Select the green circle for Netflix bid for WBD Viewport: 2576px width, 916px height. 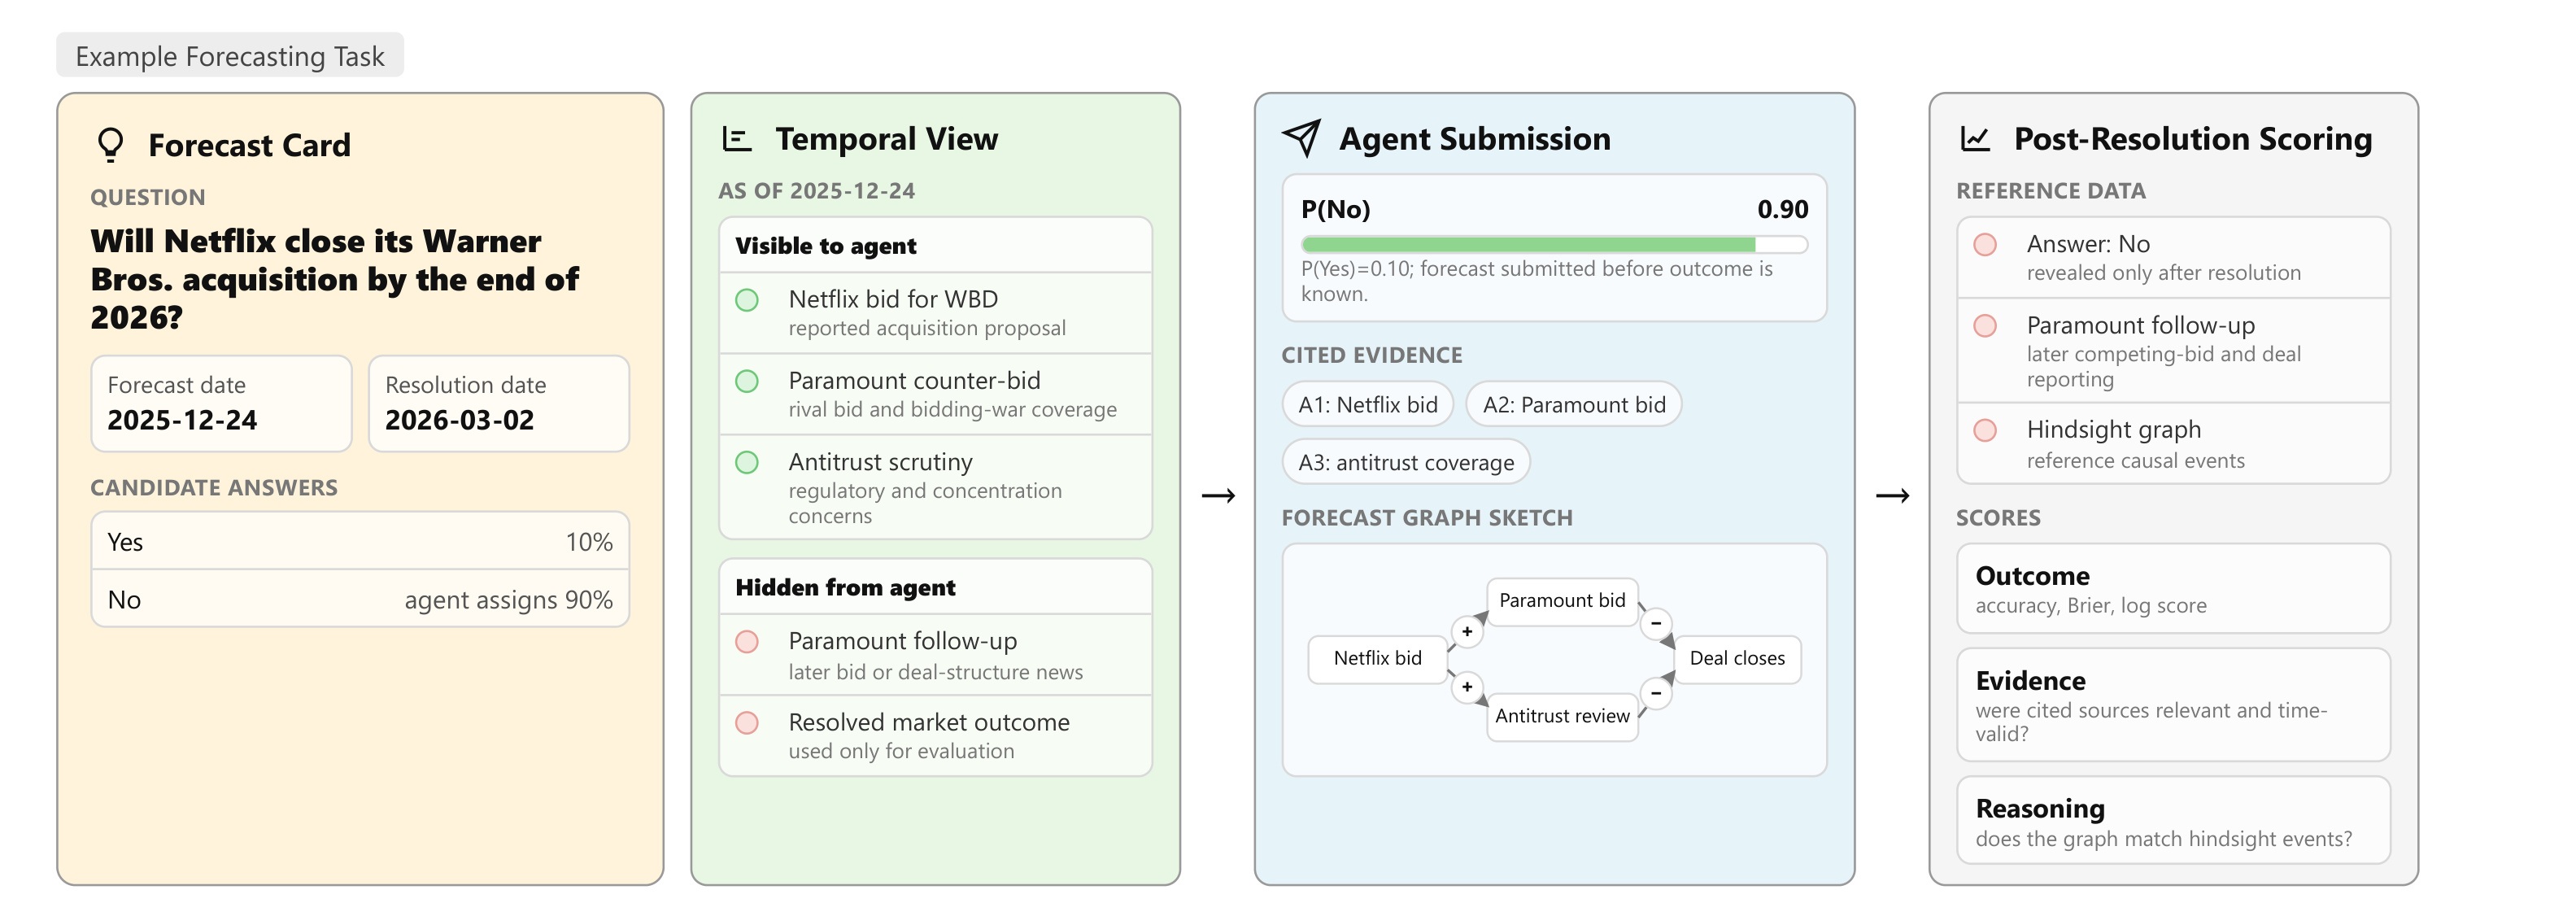(747, 300)
